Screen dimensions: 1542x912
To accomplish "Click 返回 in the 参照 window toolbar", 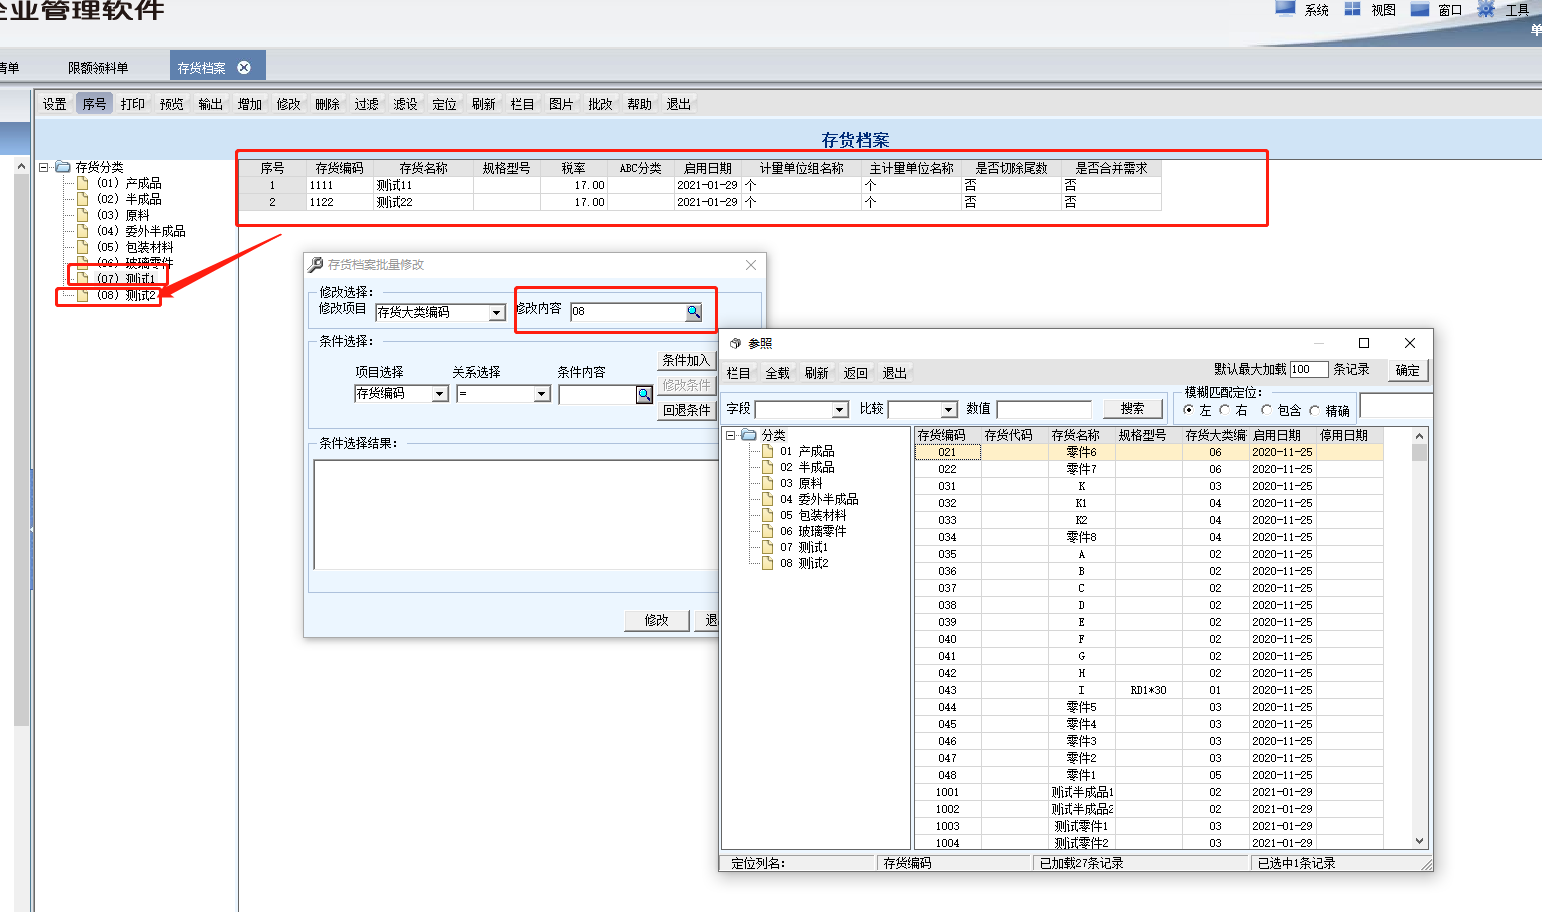I will [x=856, y=373].
